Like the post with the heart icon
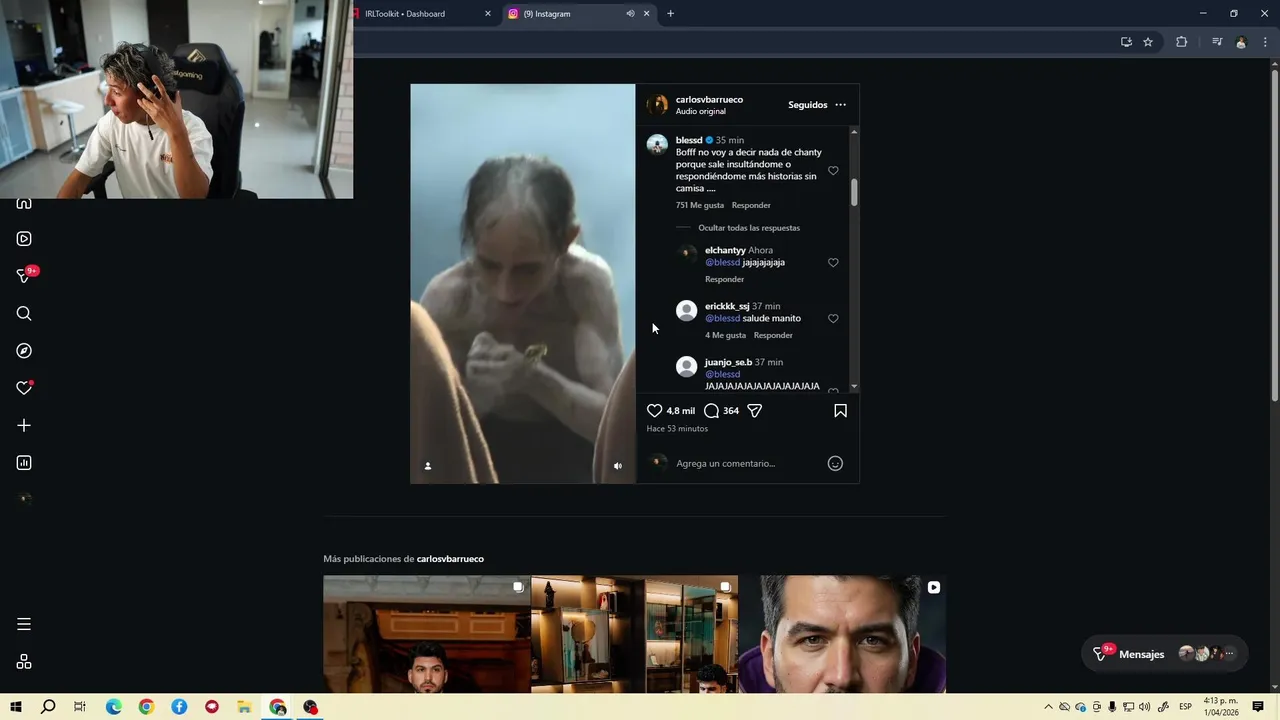The width and height of the screenshot is (1280, 720). pyautogui.click(x=655, y=411)
